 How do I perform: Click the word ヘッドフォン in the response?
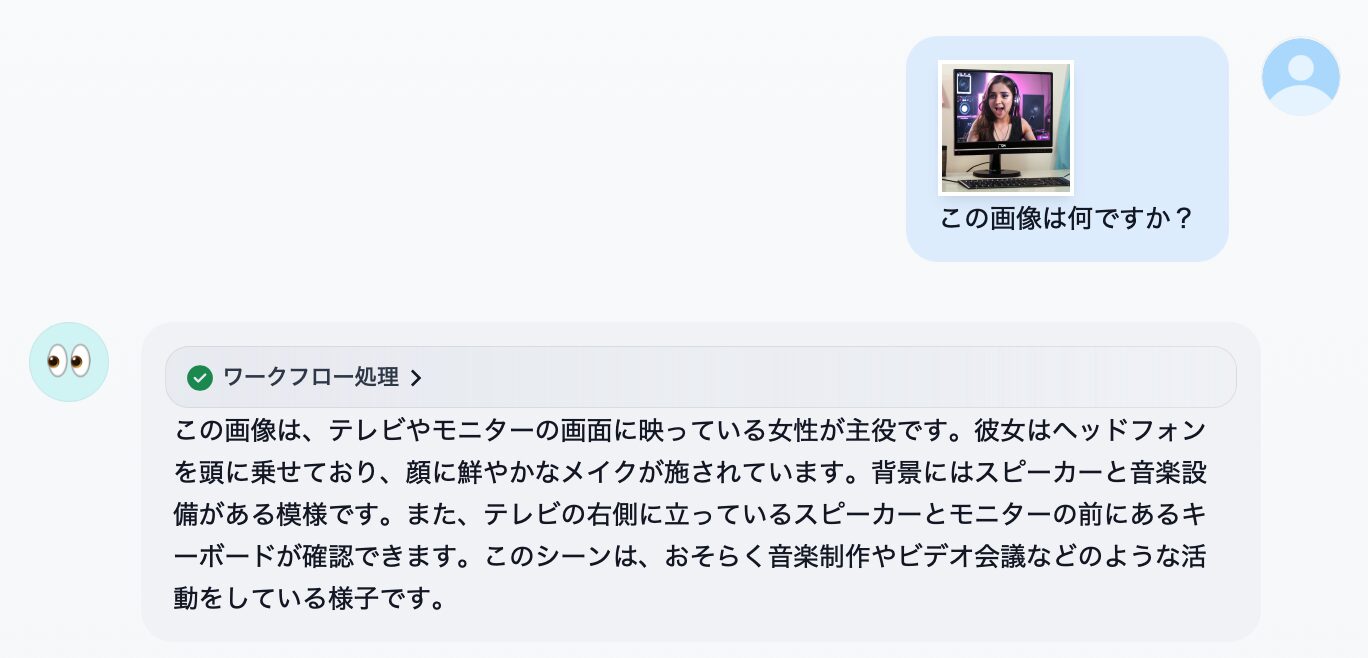pos(1128,431)
